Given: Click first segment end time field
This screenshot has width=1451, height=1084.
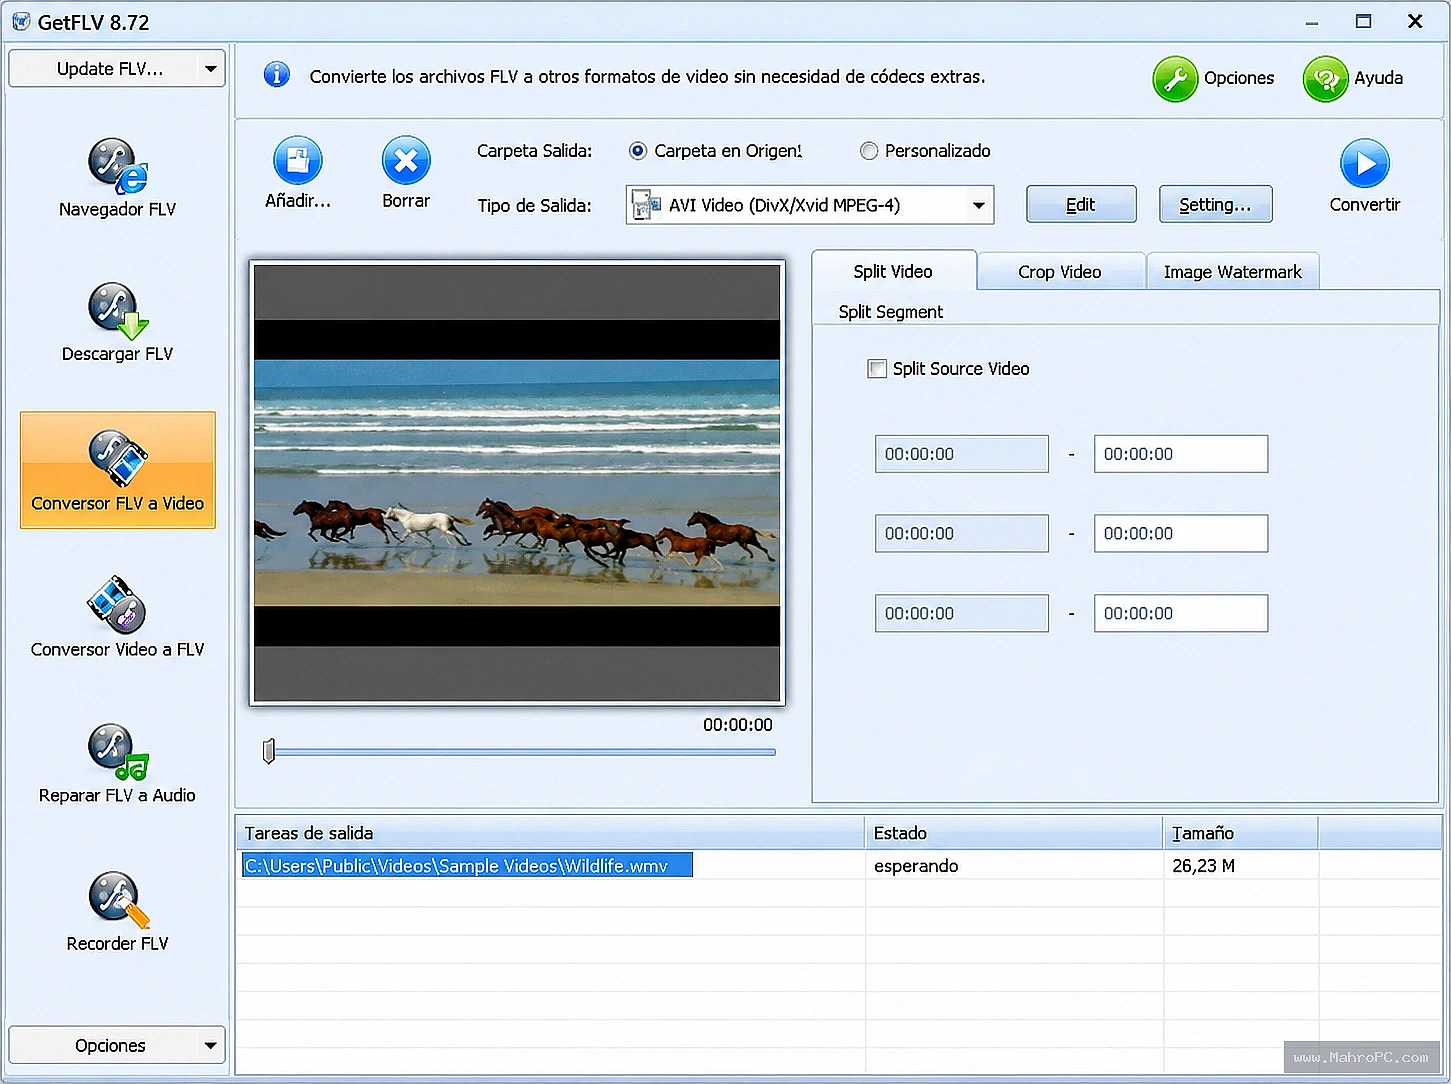Looking at the screenshot, I should pos(1181,454).
